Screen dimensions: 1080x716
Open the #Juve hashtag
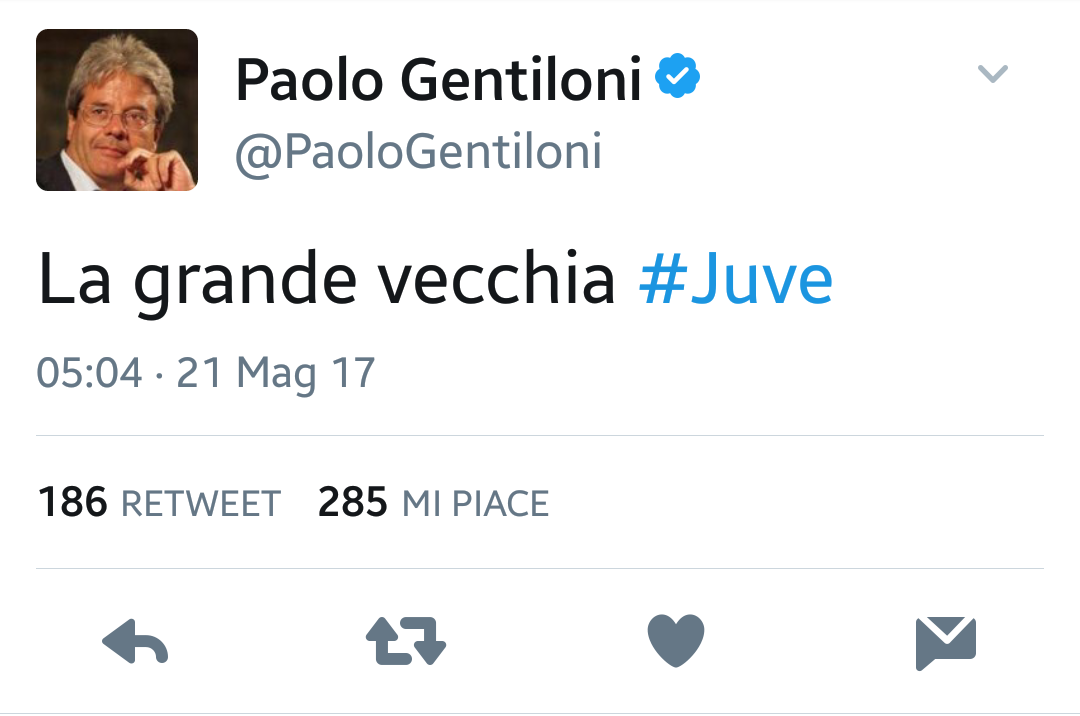pyautogui.click(x=735, y=281)
